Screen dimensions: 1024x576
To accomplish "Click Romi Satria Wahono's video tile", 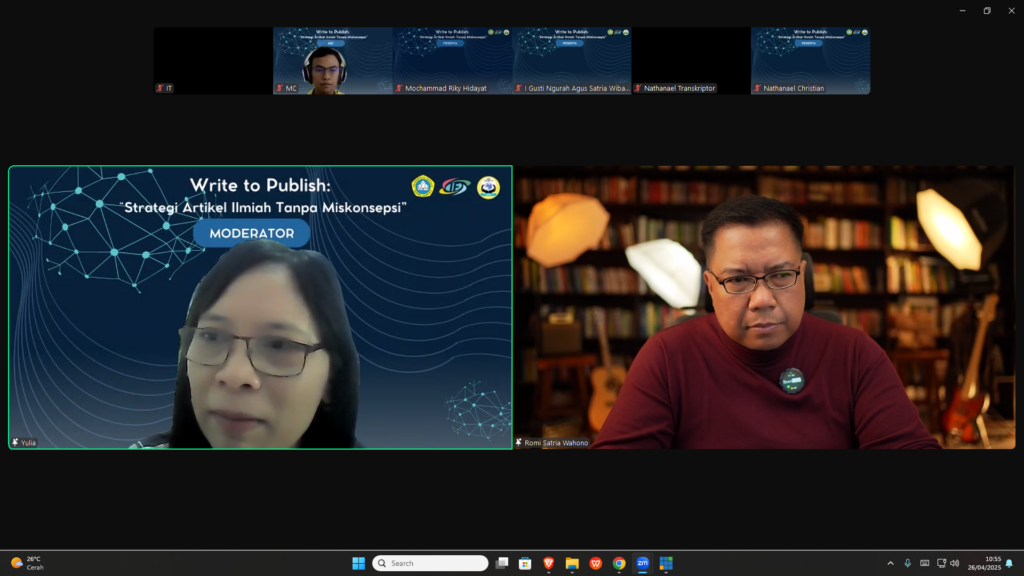I will click(x=765, y=307).
